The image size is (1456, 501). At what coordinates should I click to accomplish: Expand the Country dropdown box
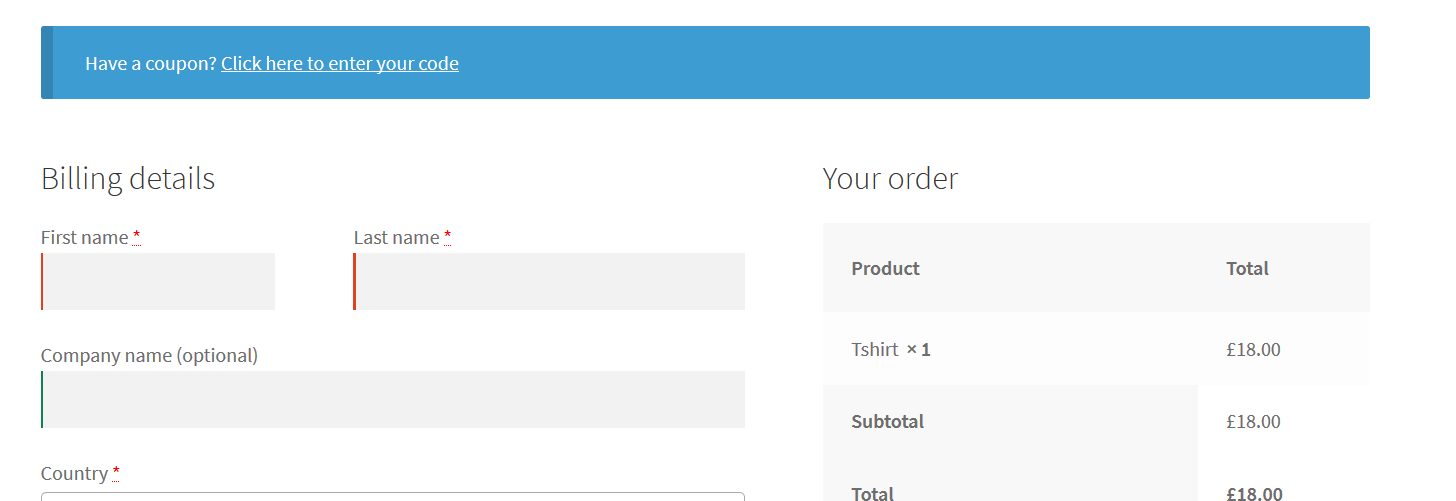click(393, 496)
